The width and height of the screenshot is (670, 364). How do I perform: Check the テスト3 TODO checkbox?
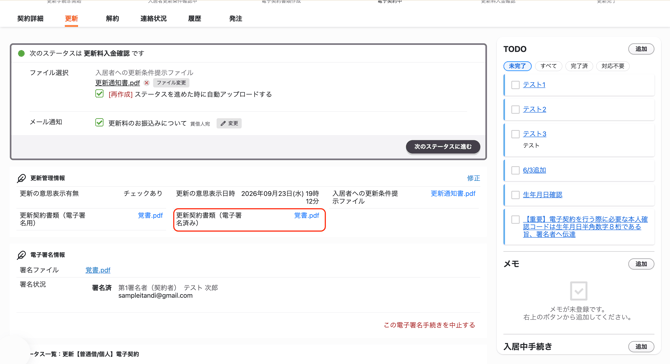coord(515,134)
